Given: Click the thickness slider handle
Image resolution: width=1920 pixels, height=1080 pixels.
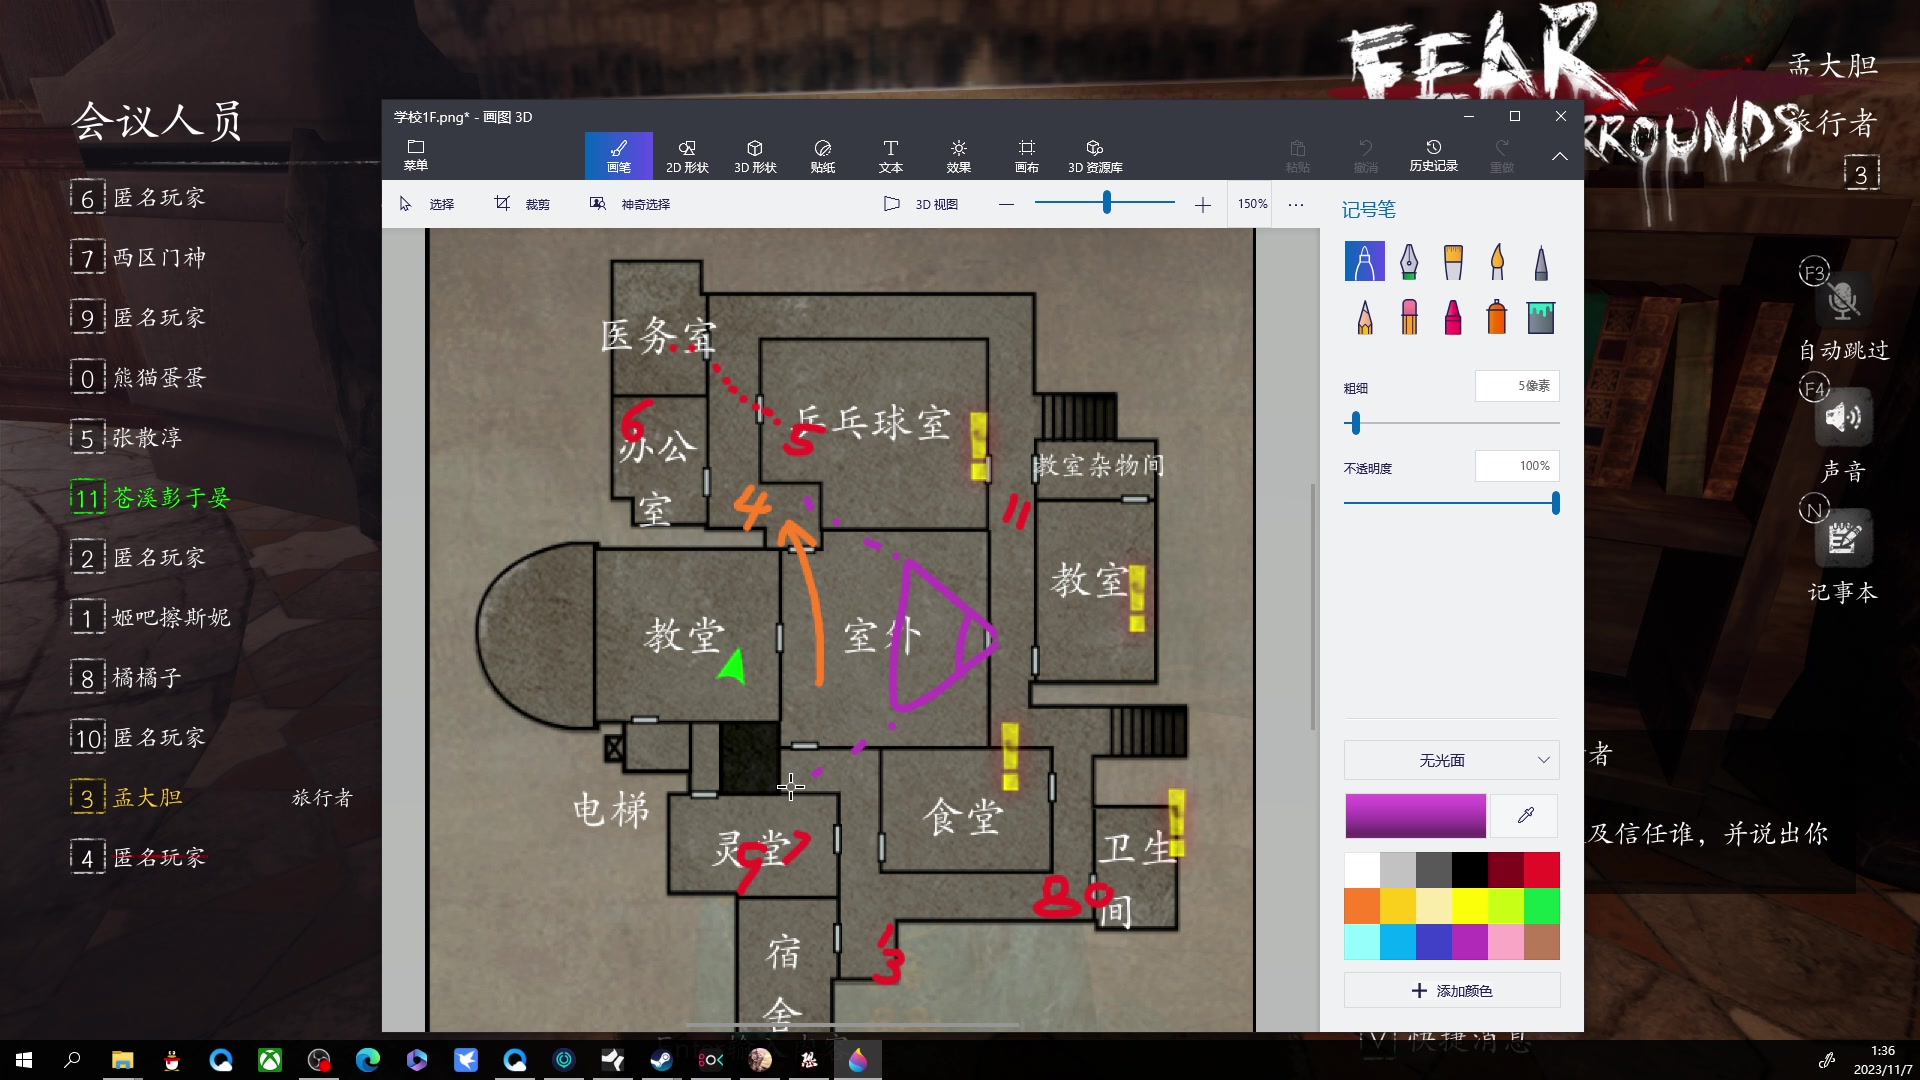Looking at the screenshot, I should coord(1356,423).
